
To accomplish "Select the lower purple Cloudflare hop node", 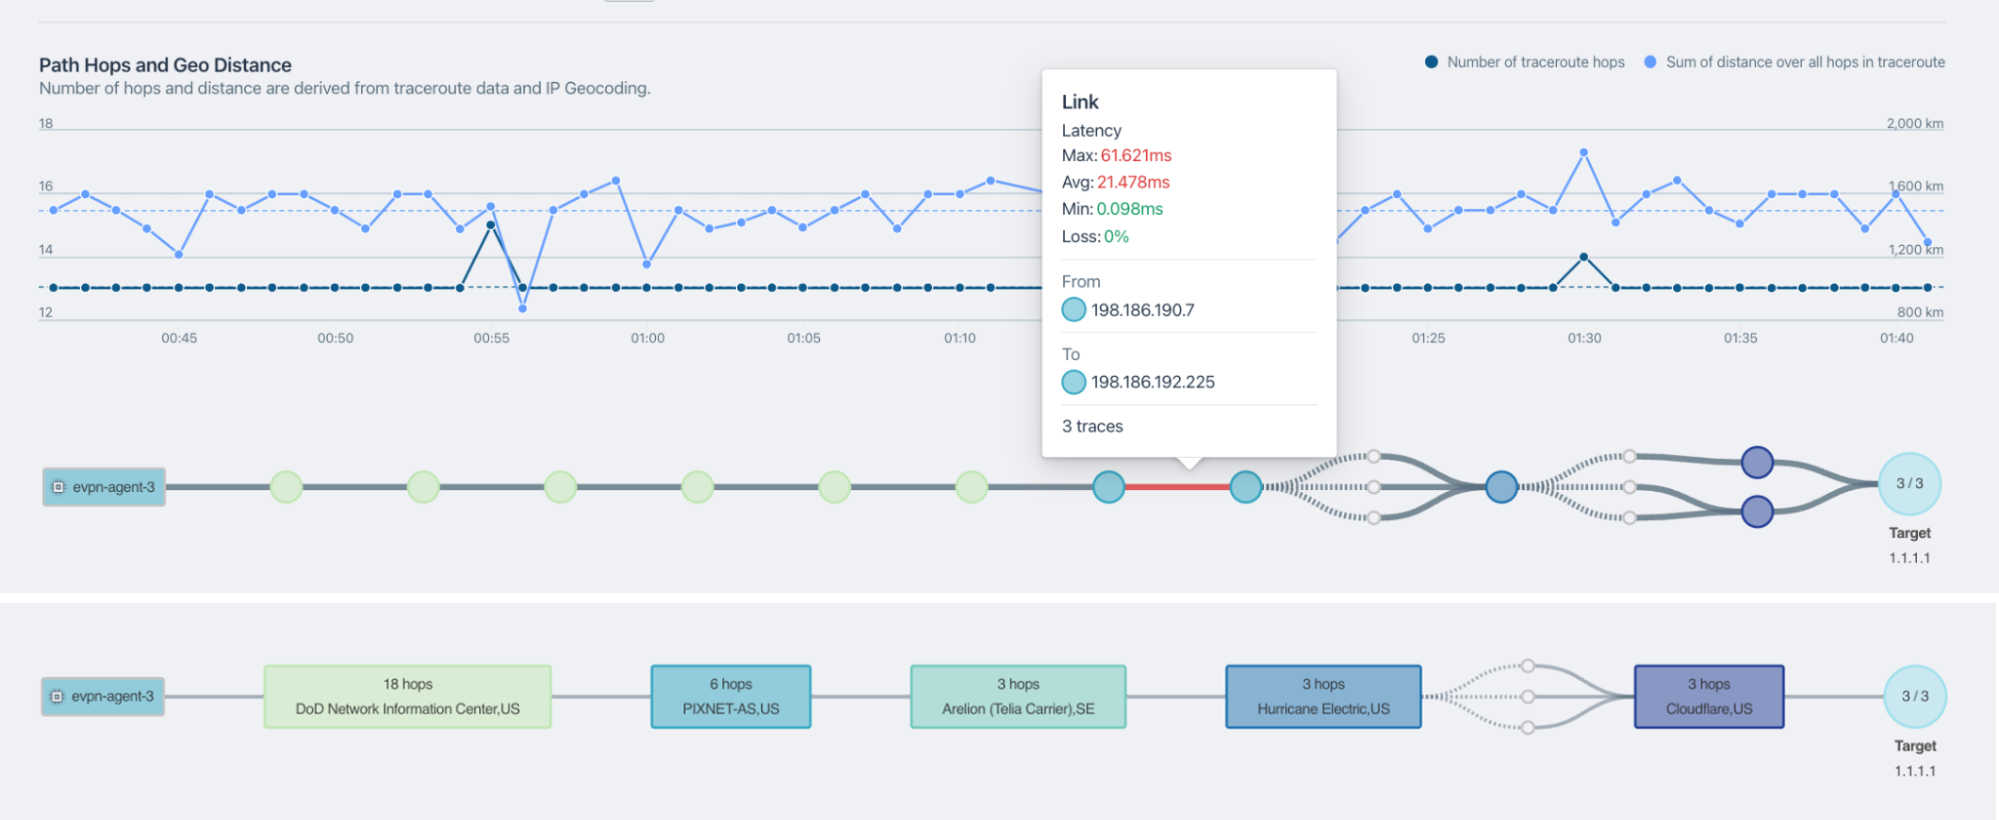I will [1757, 512].
